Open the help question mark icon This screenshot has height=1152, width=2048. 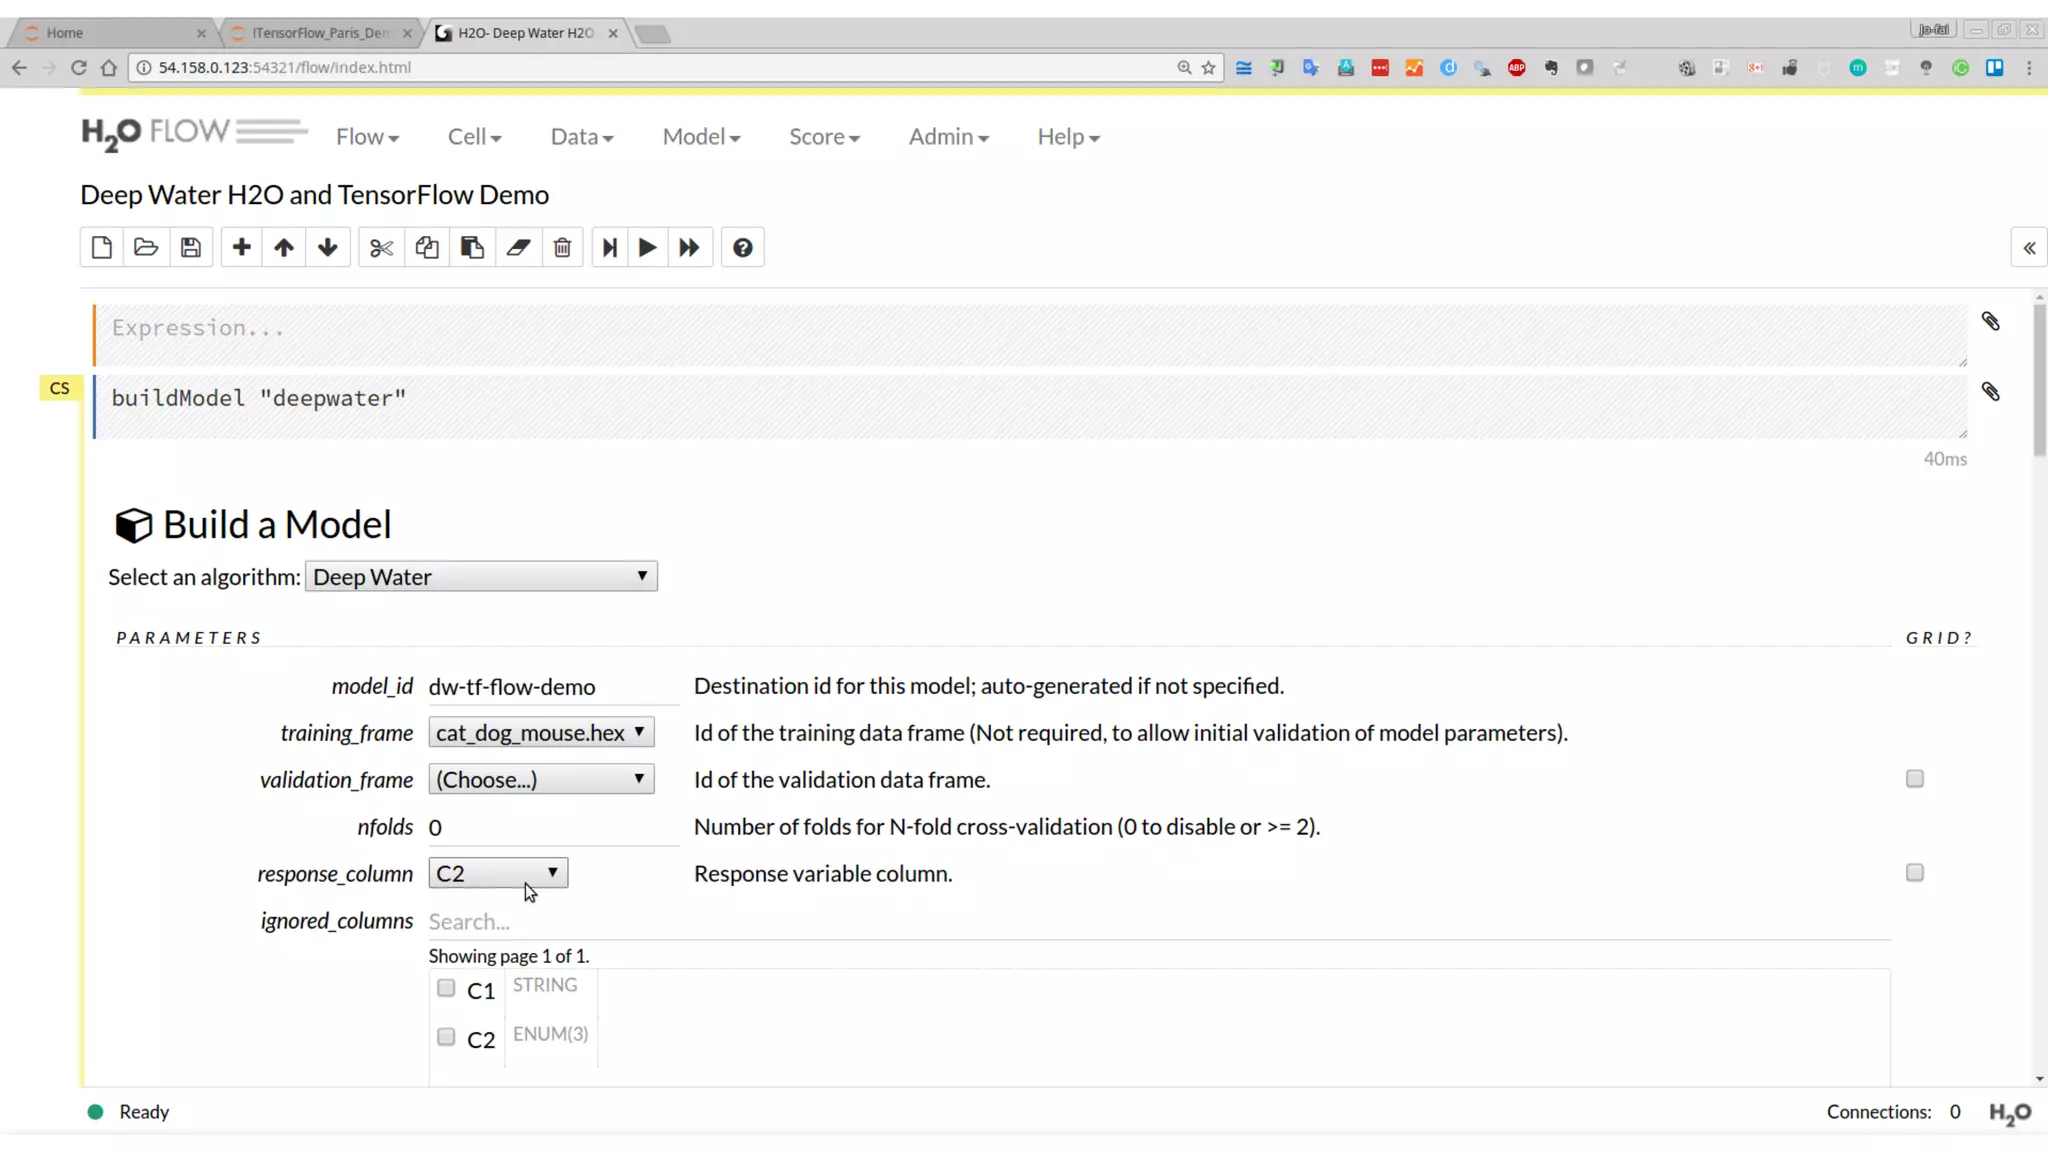pos(742,247)
